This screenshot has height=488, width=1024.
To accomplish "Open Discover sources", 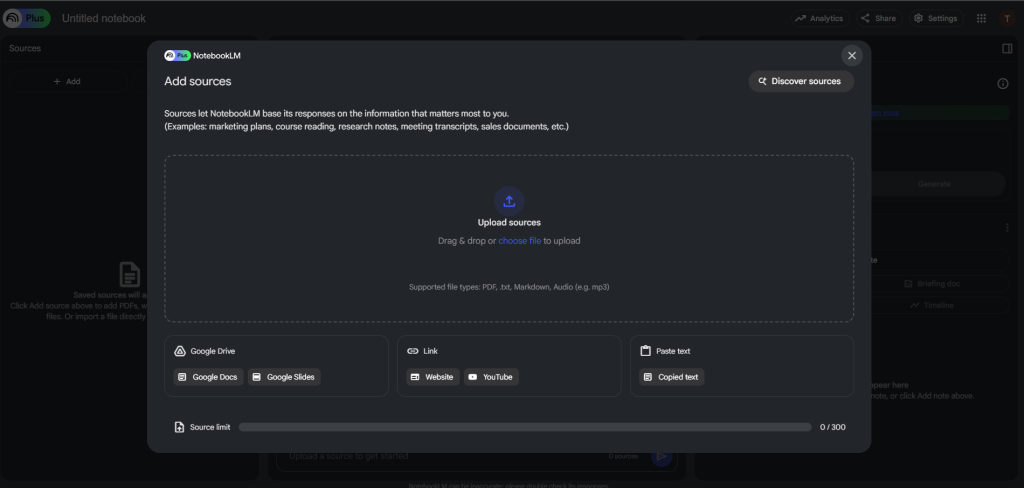I will (801, 82).
